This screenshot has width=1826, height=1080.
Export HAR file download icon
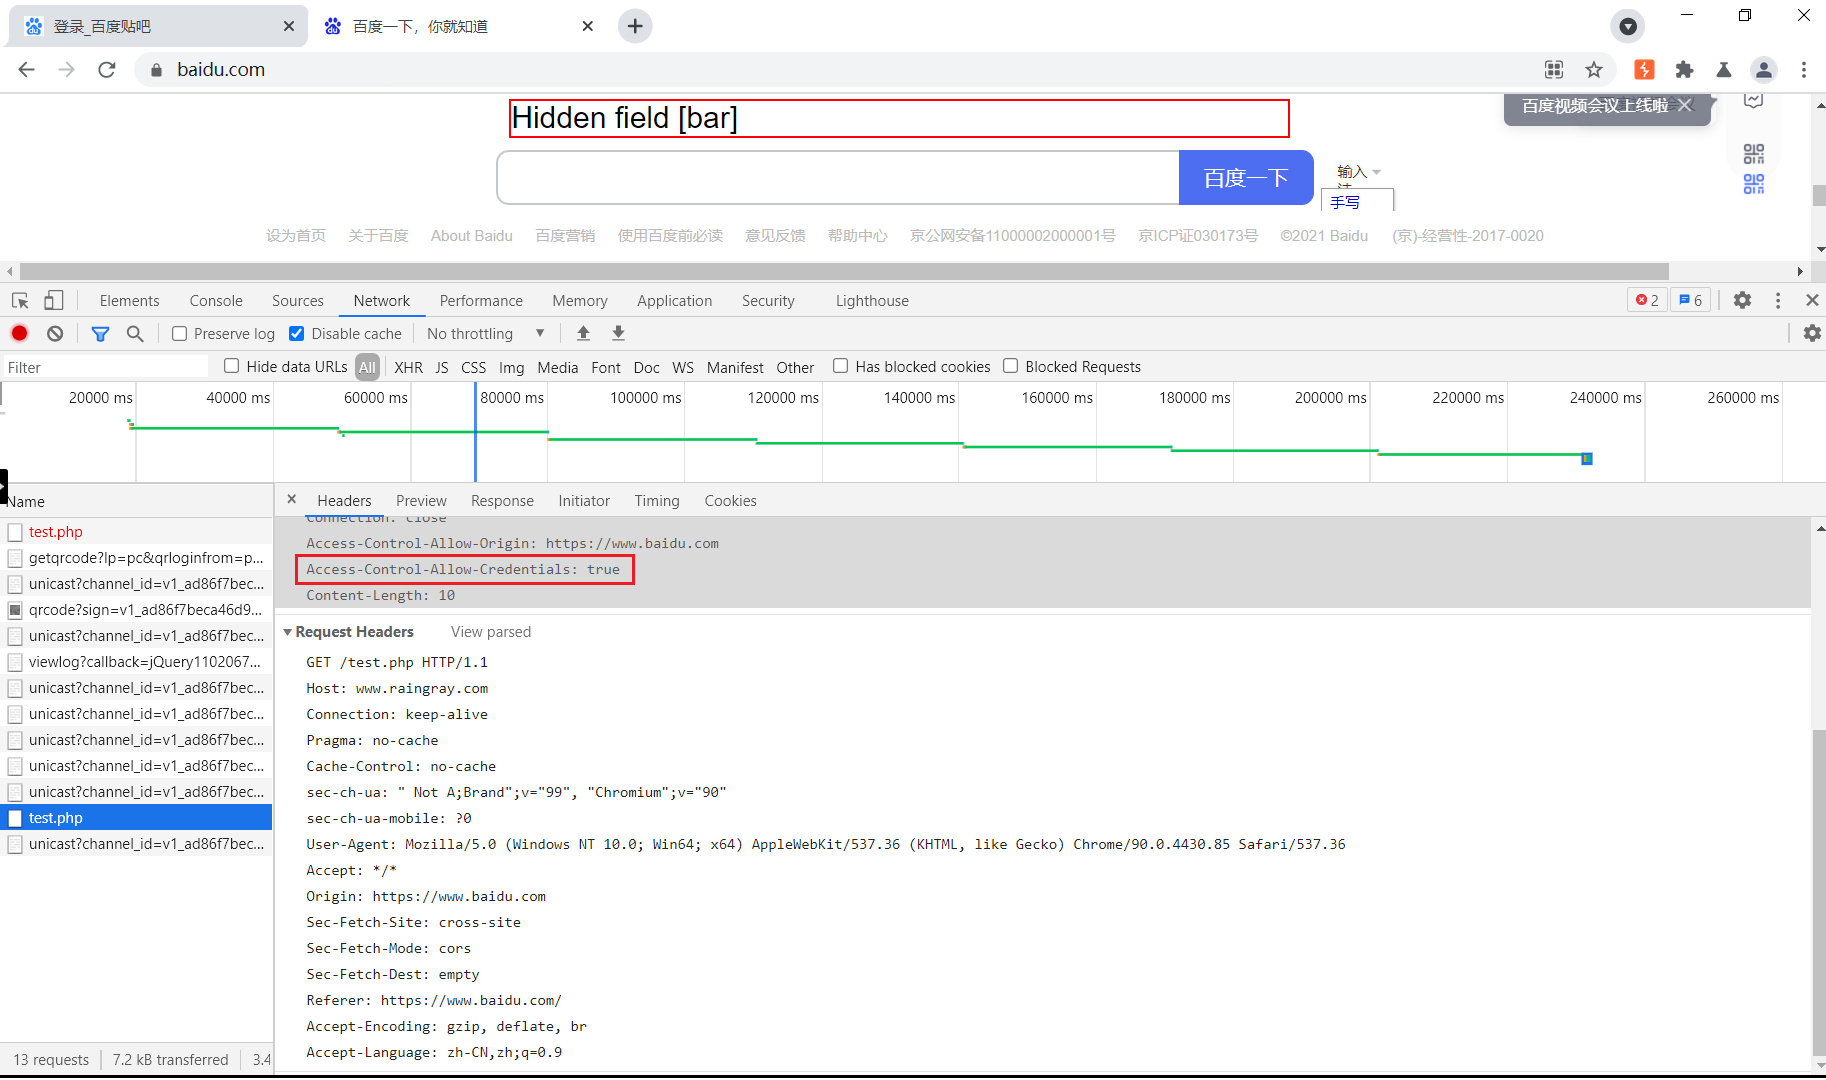tap(618, 333)
